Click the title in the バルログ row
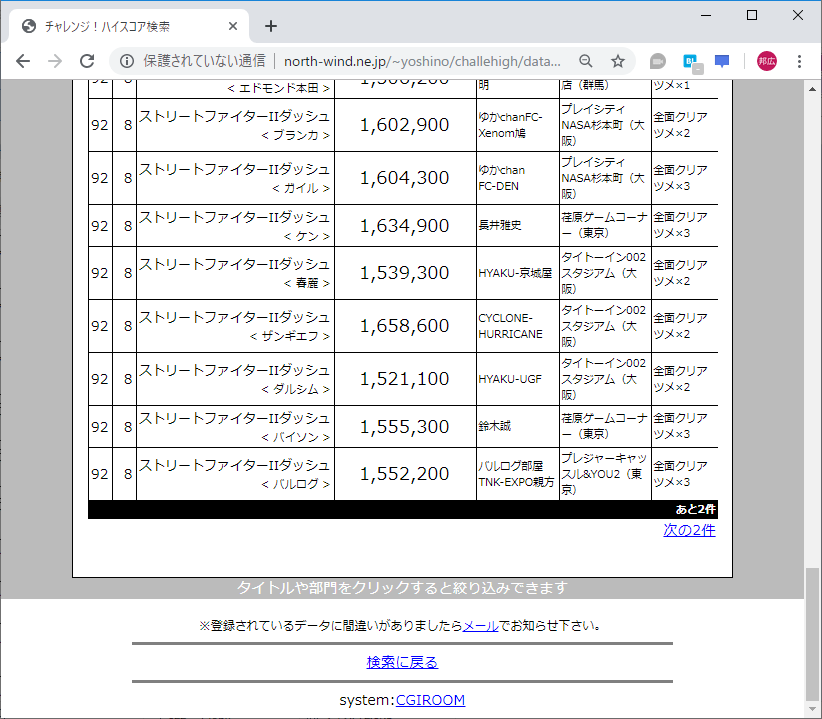 click(x=234, y=465)
